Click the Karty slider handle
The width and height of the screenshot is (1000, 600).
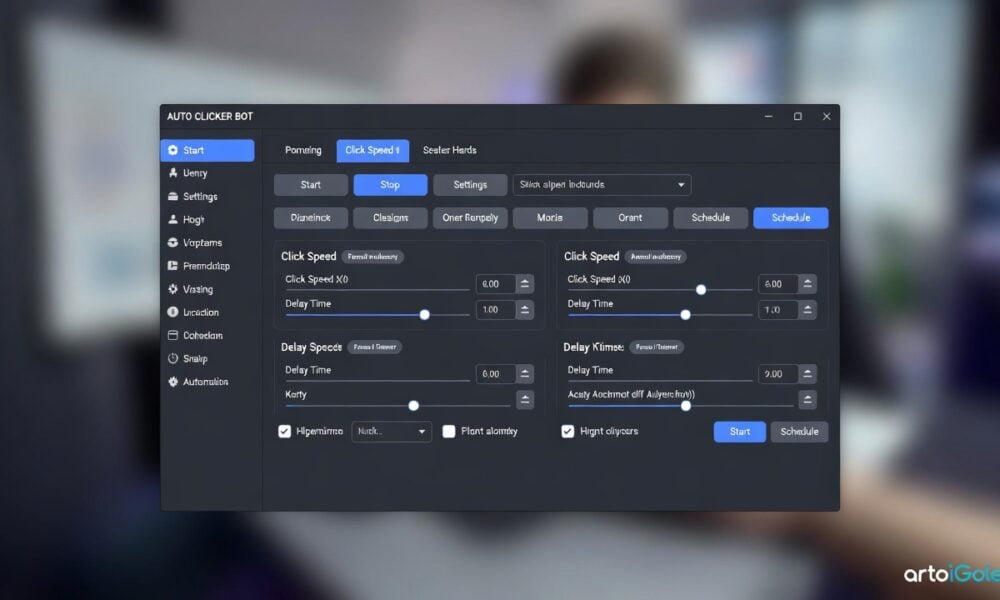pyautogui.click(x=413, y=405)
